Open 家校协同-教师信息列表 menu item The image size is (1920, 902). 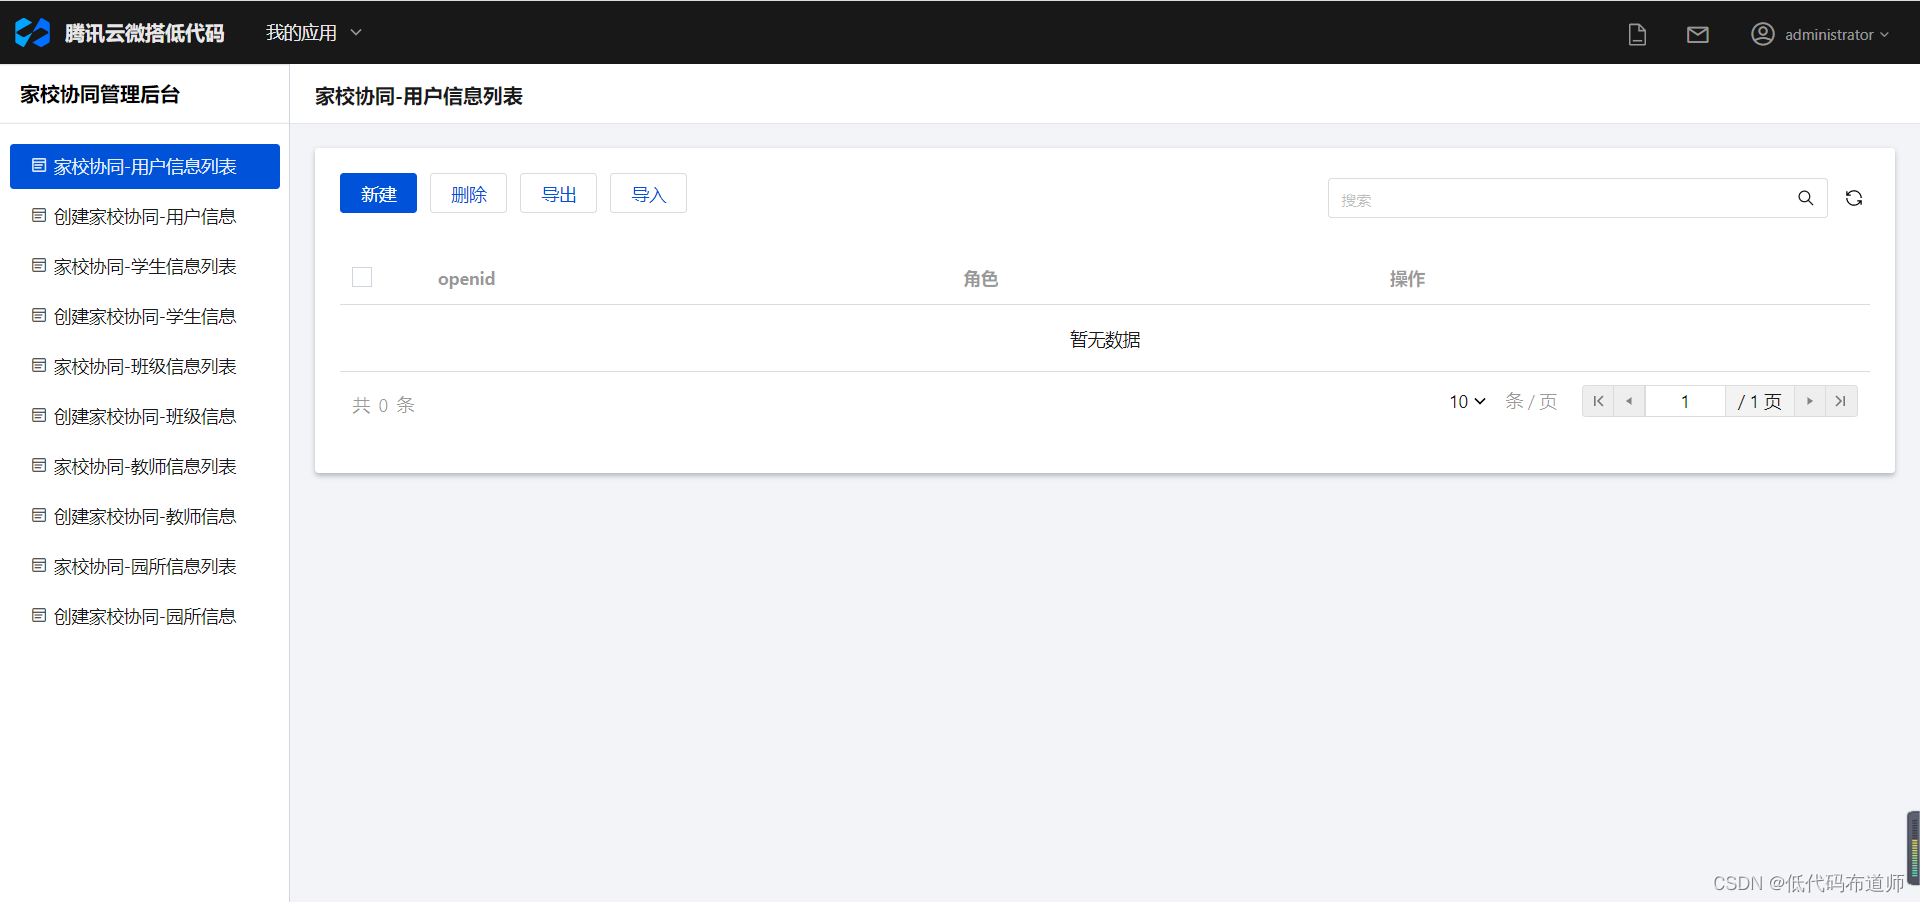tap(145, 466)
